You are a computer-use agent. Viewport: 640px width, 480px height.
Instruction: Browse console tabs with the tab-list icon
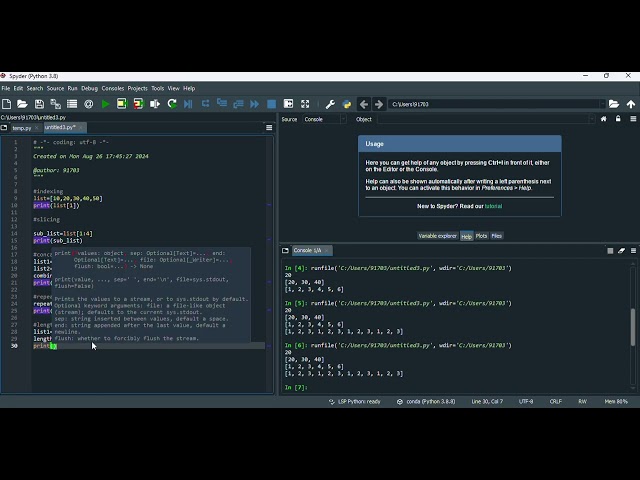(285, 250)
